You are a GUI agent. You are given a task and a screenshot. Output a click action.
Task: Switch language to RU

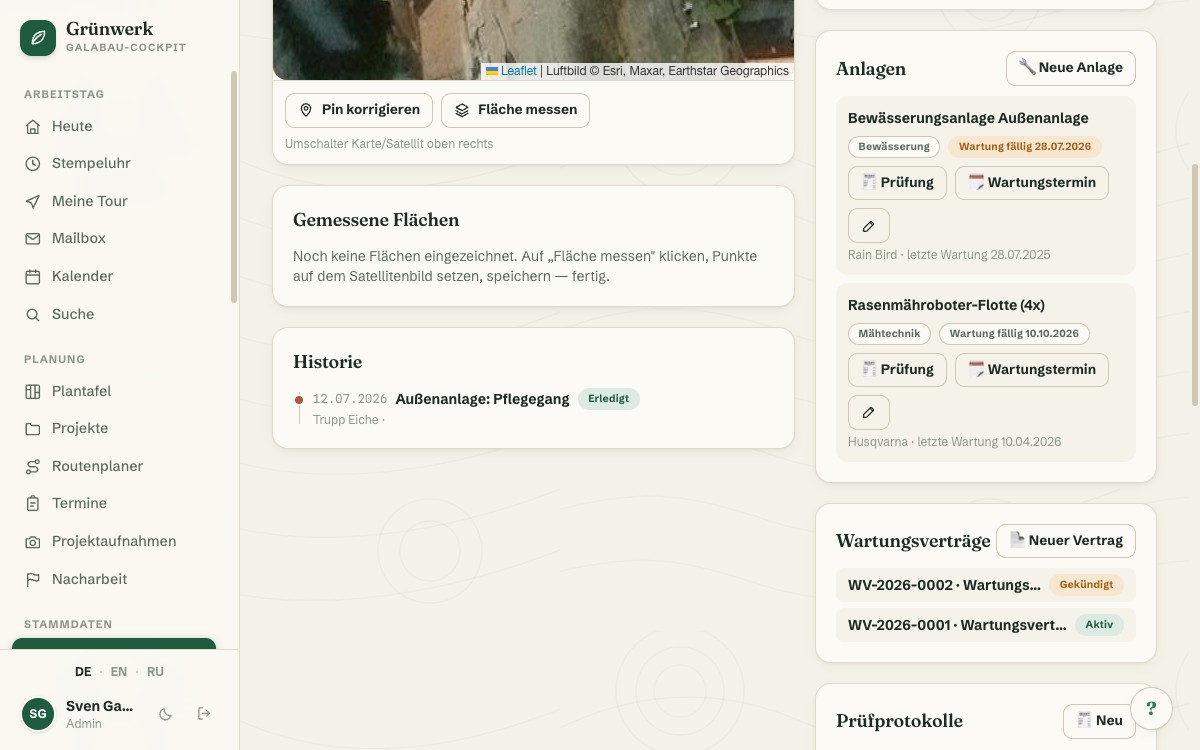click(155, 672)
